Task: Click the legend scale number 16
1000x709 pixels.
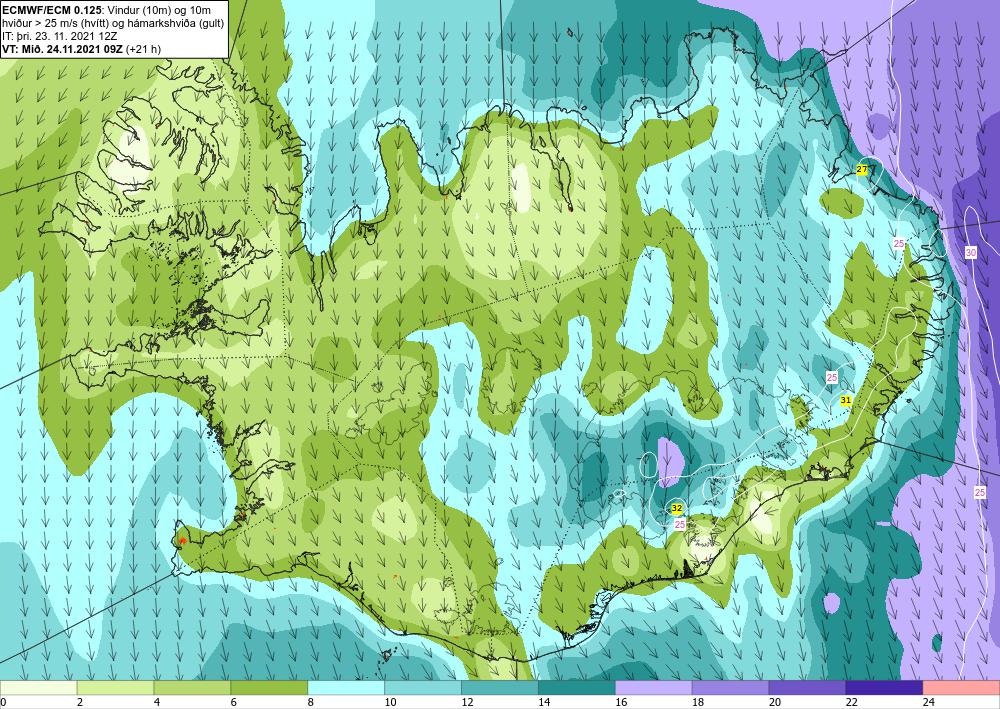Action: coord(621,703)
